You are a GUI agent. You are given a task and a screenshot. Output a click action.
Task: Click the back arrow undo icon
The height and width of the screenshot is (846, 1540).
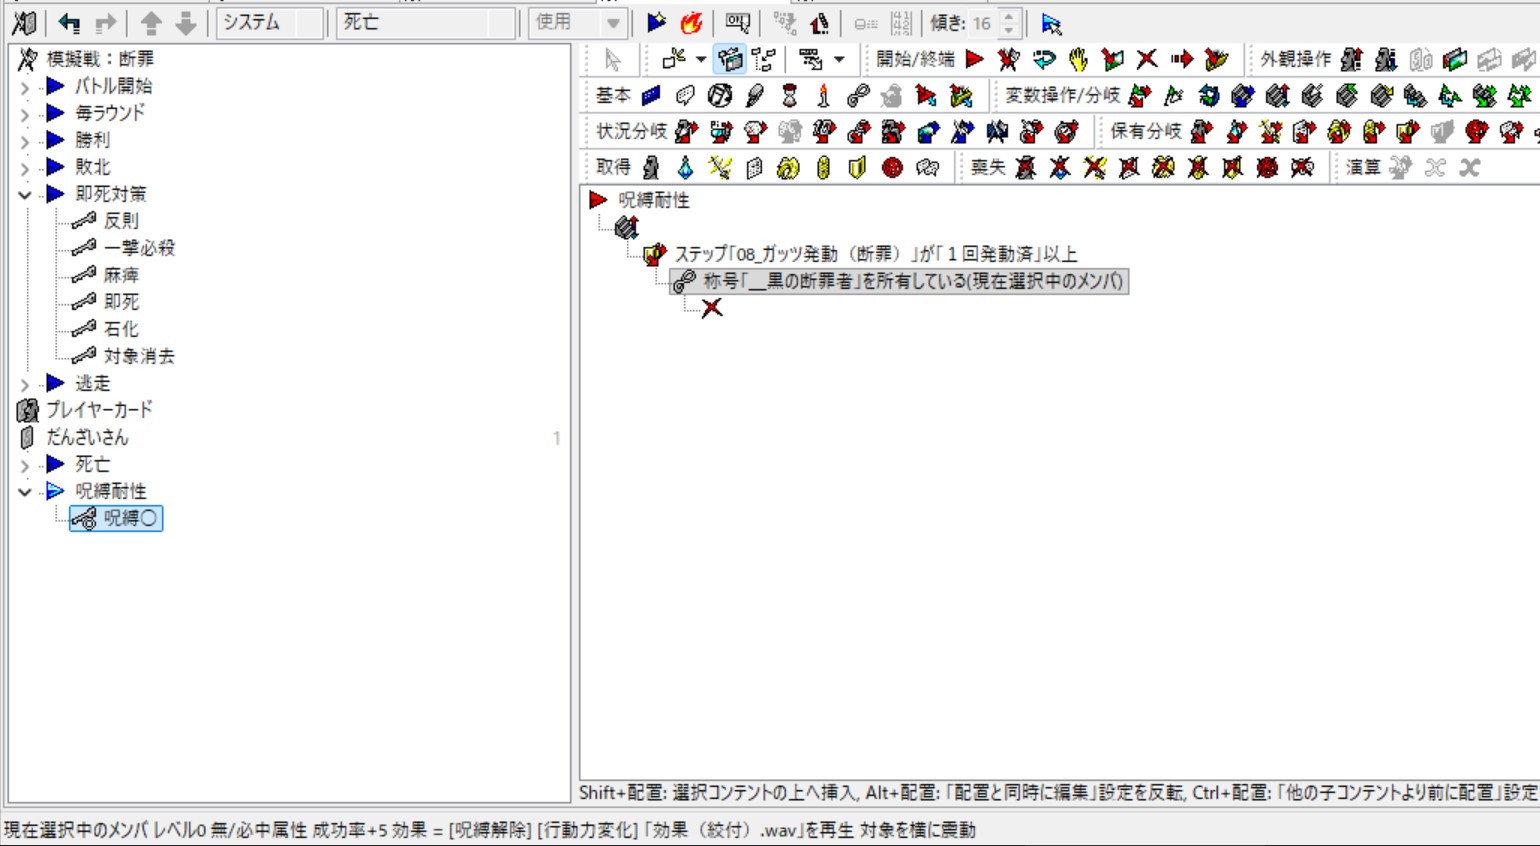[69, 22]
